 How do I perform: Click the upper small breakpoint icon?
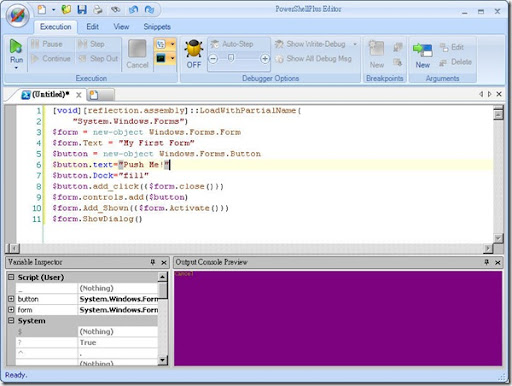398,47
